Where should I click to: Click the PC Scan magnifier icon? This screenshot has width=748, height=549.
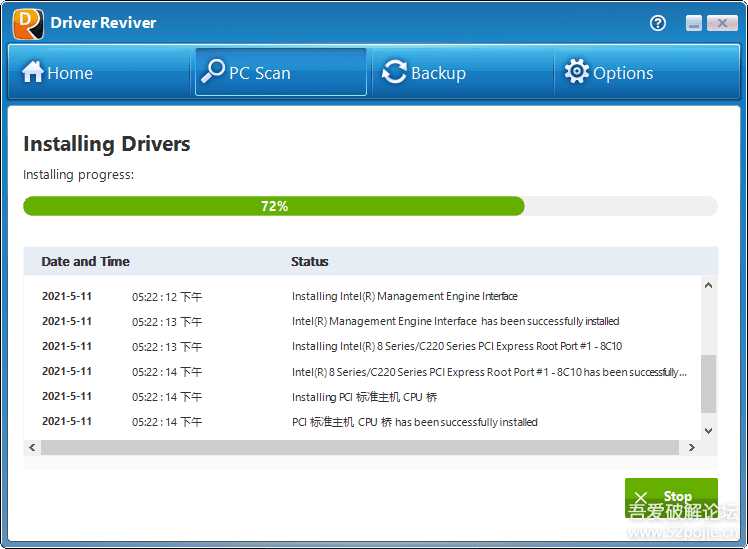tap(212, 72)
